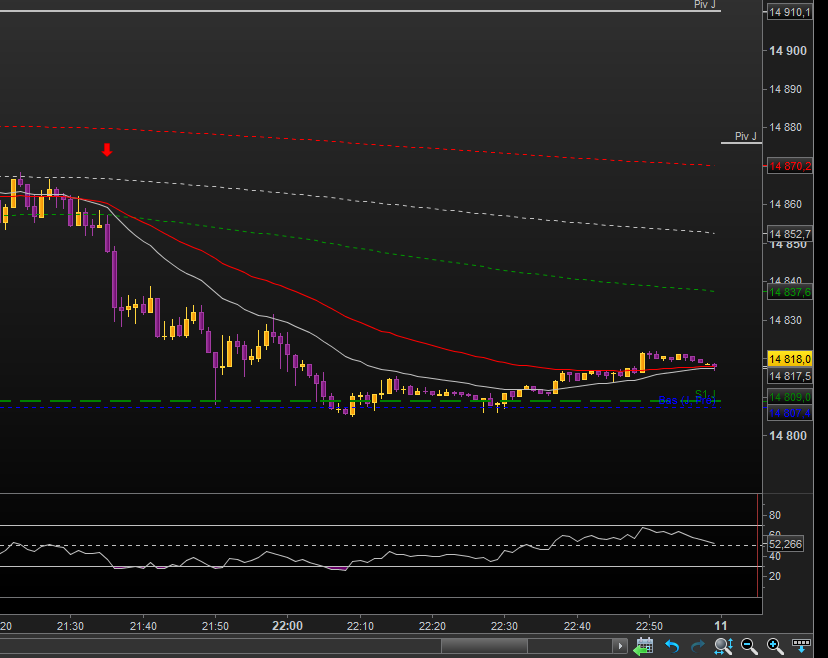Click the 14 900 price axis label
The width and height of the screenshot is (828, 658).
tap(788, 51)
